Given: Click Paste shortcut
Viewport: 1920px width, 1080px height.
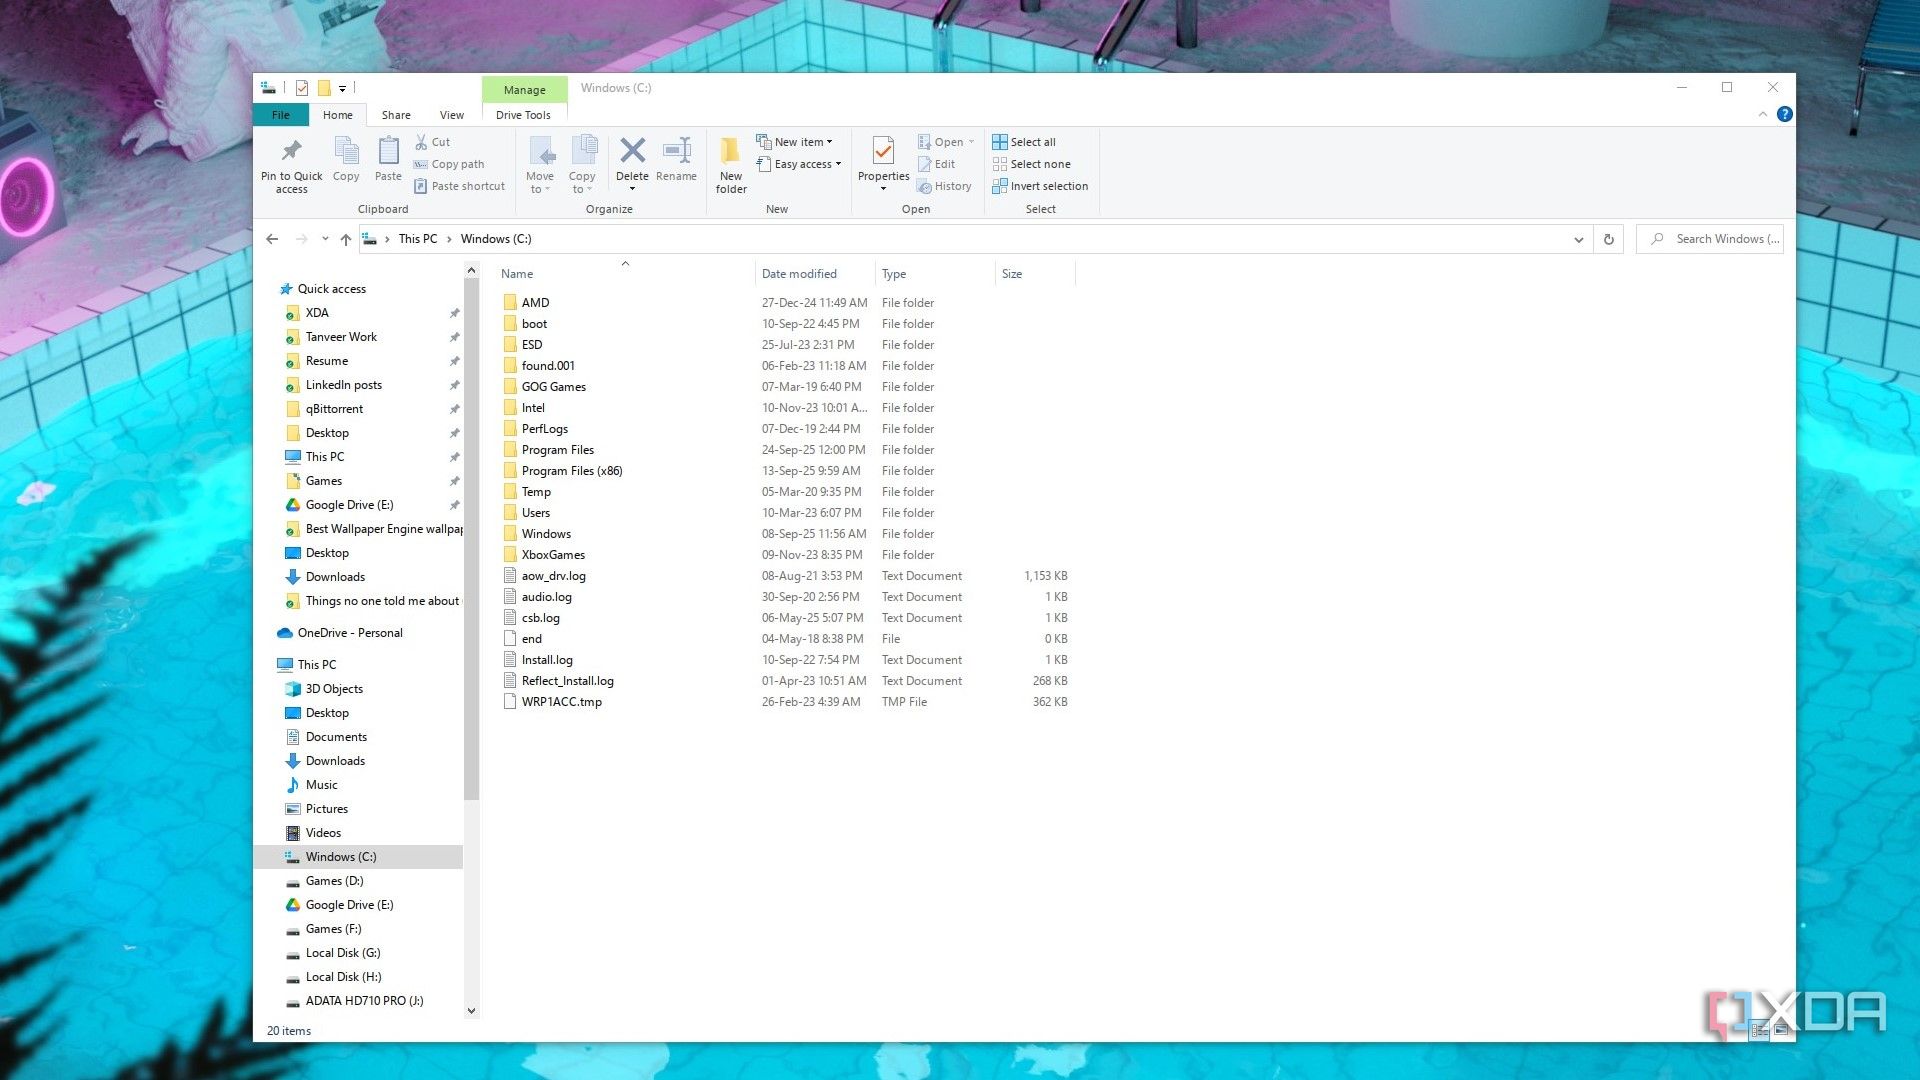Looking at the screenshot, I should click(x=460, y=186).
